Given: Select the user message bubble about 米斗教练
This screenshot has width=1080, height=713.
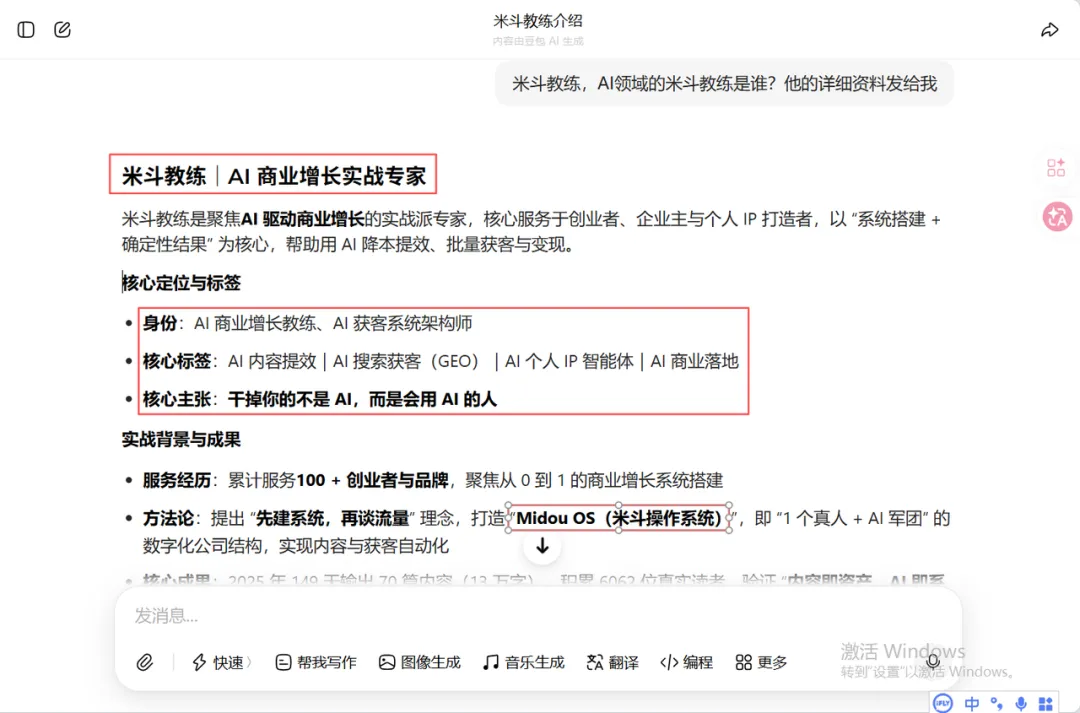Looking at the screenshot, I should 725,84.
